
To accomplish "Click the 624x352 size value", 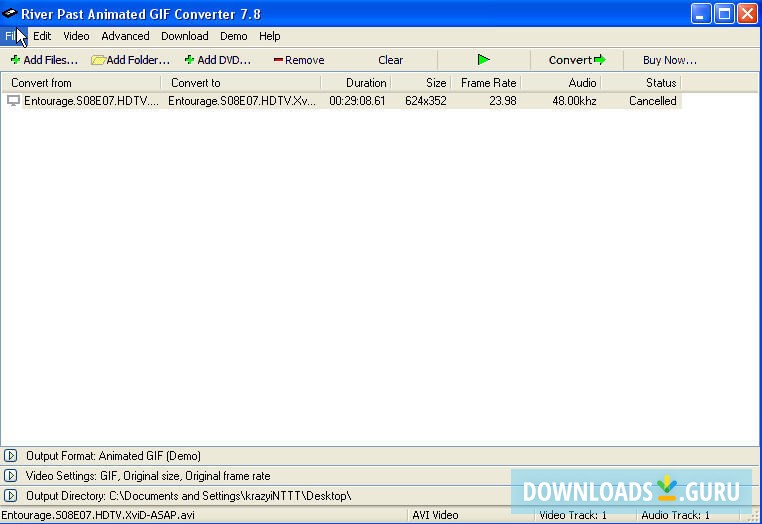I will 426,101.
